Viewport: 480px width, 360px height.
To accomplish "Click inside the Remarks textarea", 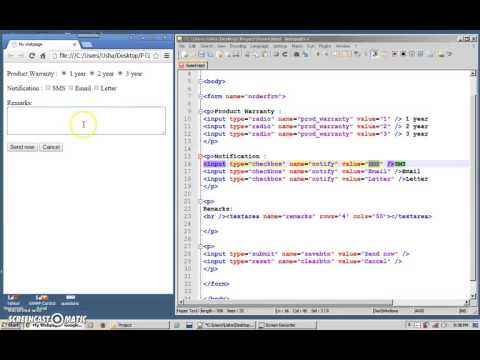I will click(x=86, y=121).
